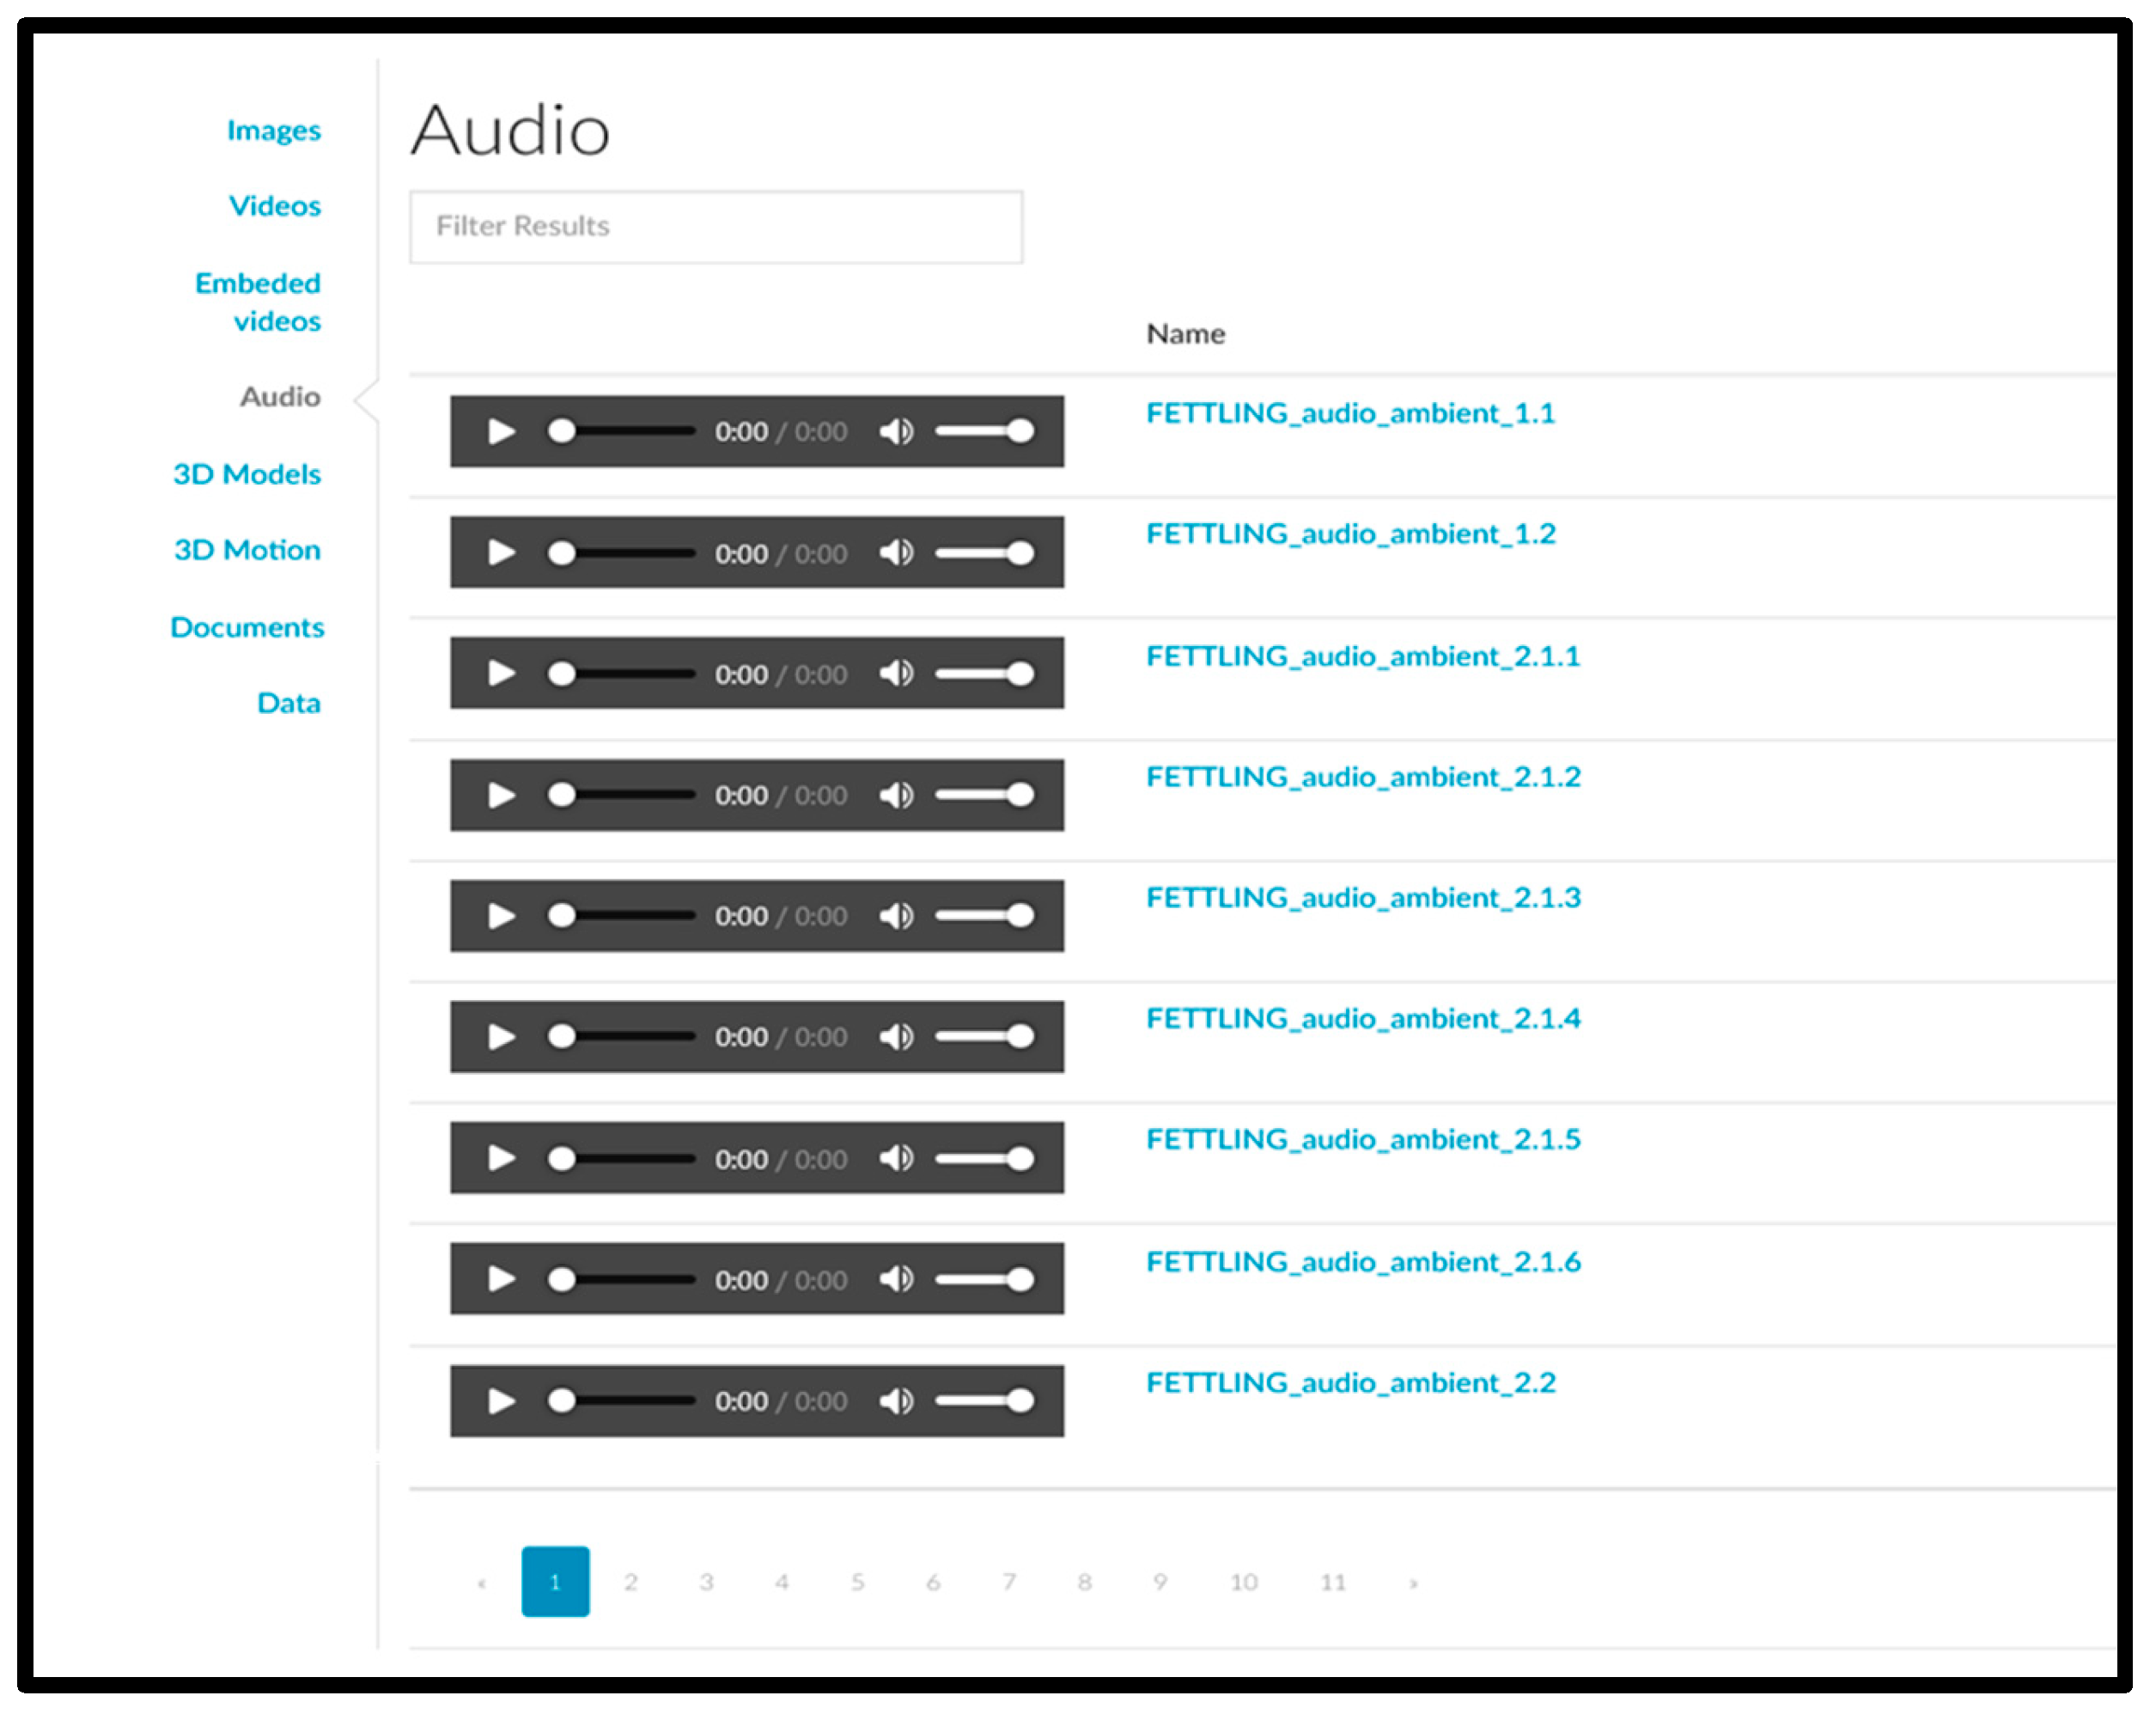2156x1720 pixels.
Task: Open the Images section in the sidebar
Action: (x=273, y=130)
